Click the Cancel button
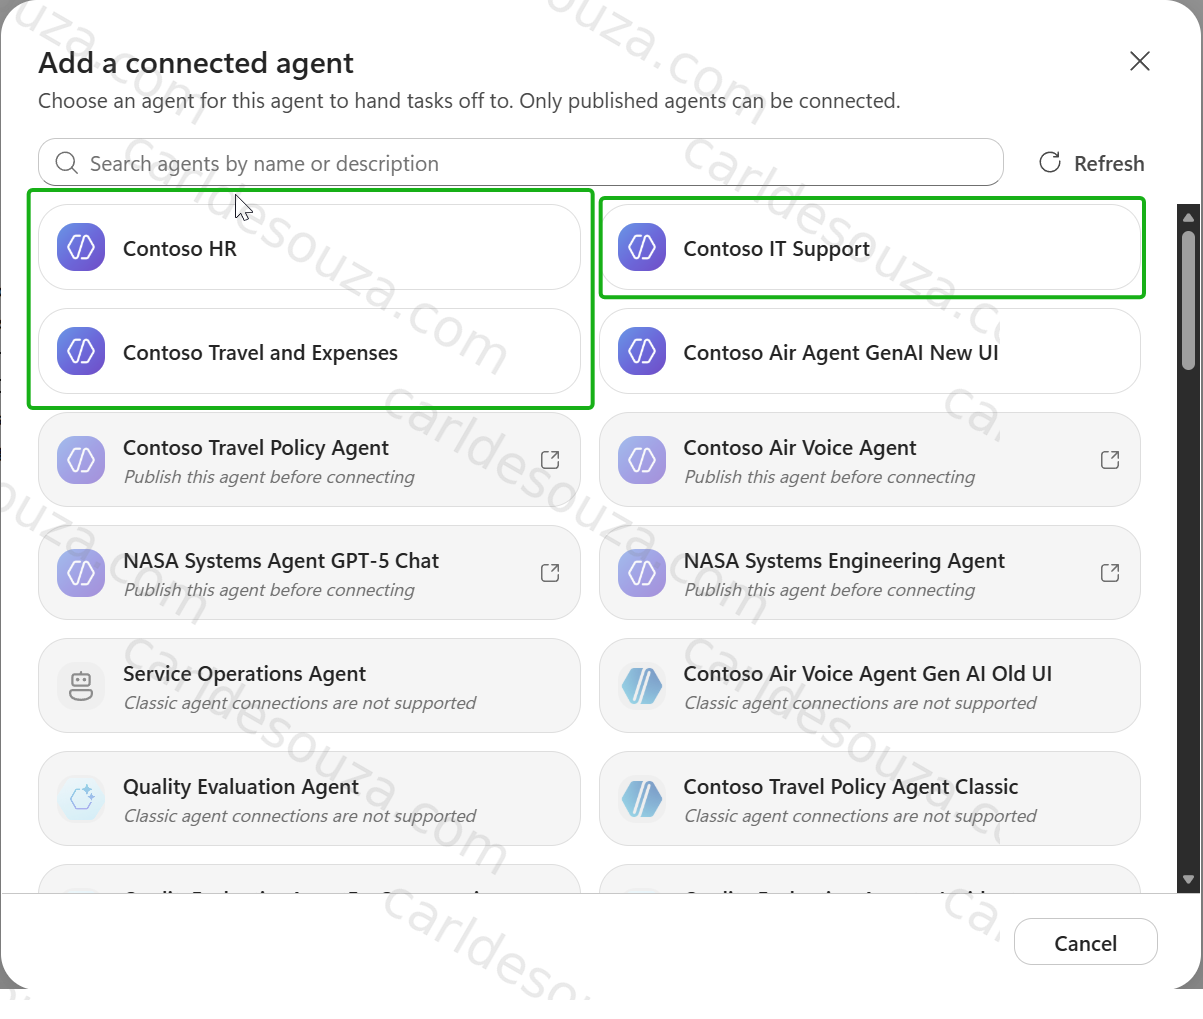The width and height of the screenshot is (1203, 1019). pyautogui.click(x=1086, y=942)
